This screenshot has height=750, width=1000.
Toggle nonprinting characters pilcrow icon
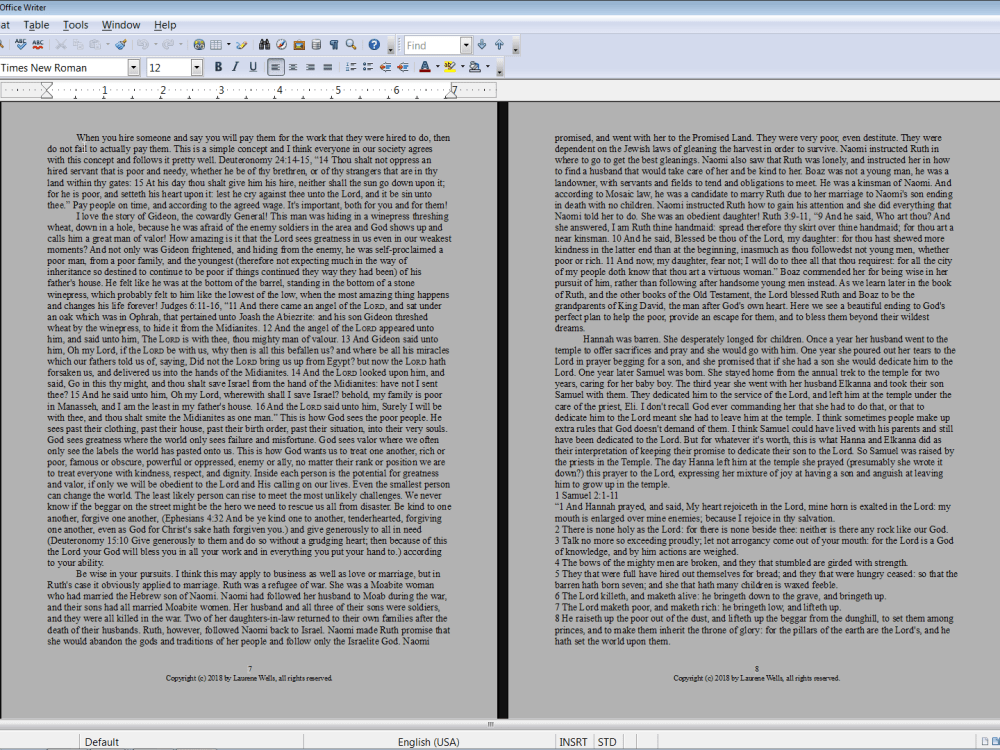coord(334,45)
